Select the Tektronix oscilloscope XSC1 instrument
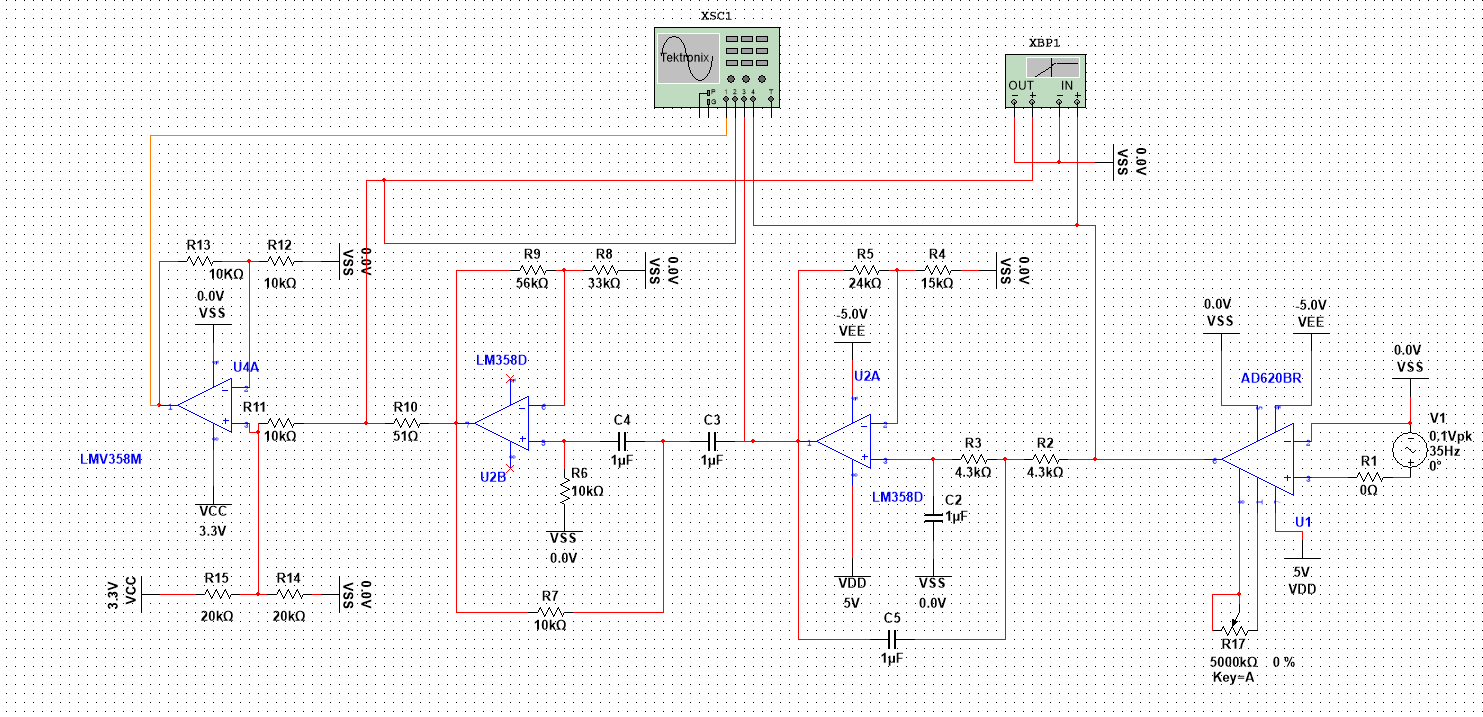Viewport: 1483px width, 717px height. 716,67
